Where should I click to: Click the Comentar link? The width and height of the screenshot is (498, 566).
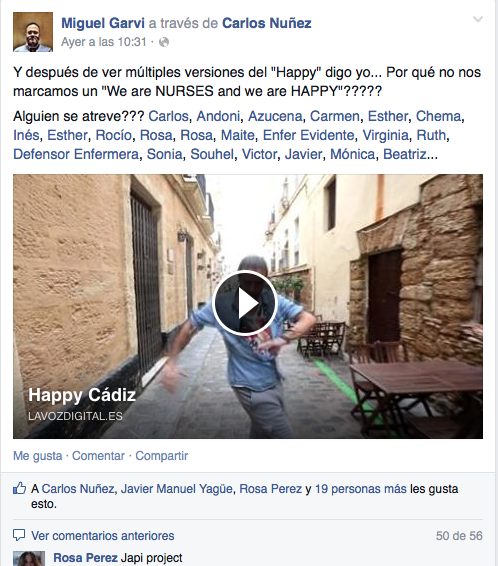pyautogui.click(x=98, y=456)
